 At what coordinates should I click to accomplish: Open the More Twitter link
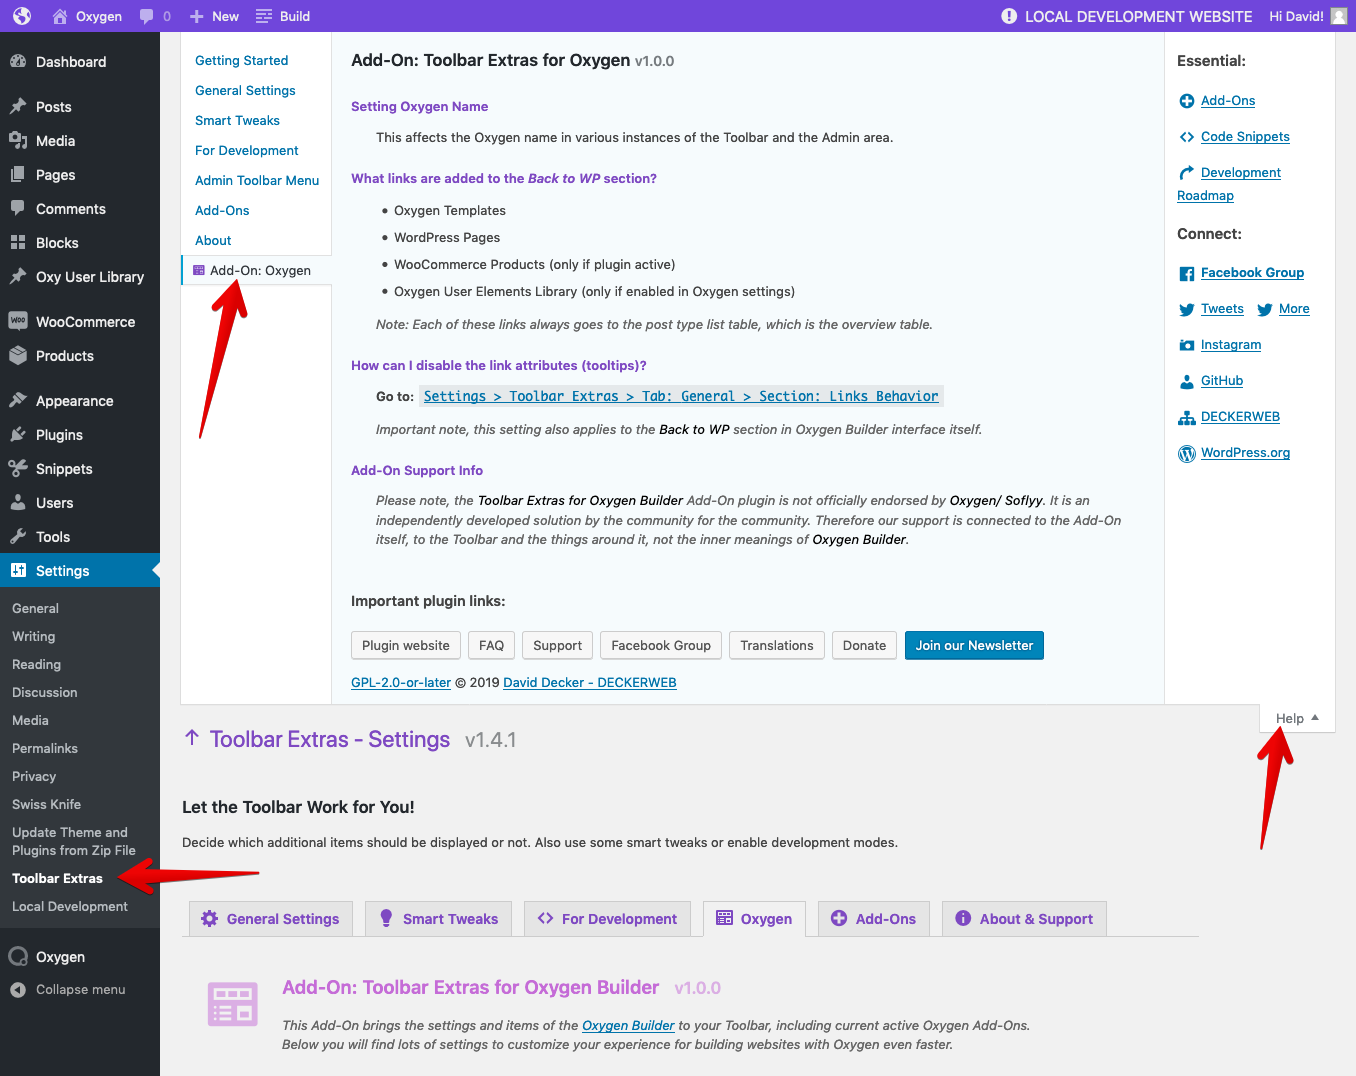1294,308
